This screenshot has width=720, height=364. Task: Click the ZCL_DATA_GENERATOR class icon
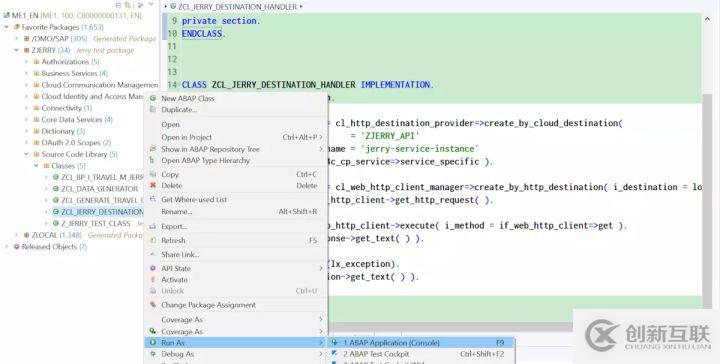[56, 189]
